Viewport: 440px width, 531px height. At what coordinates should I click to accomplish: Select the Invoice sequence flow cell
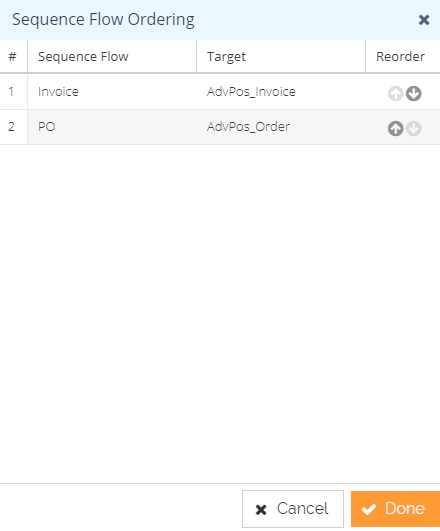112,92
